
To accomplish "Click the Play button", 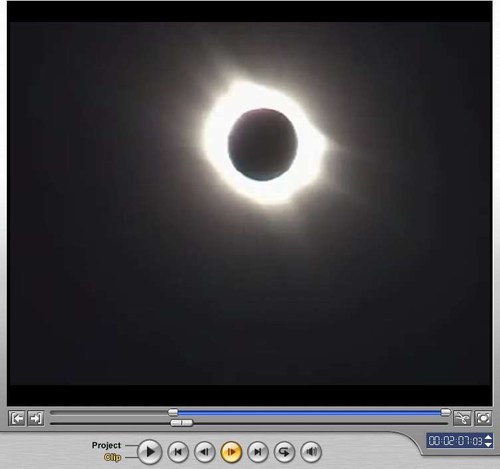I will pyautogui.click(x=150, y=452).
